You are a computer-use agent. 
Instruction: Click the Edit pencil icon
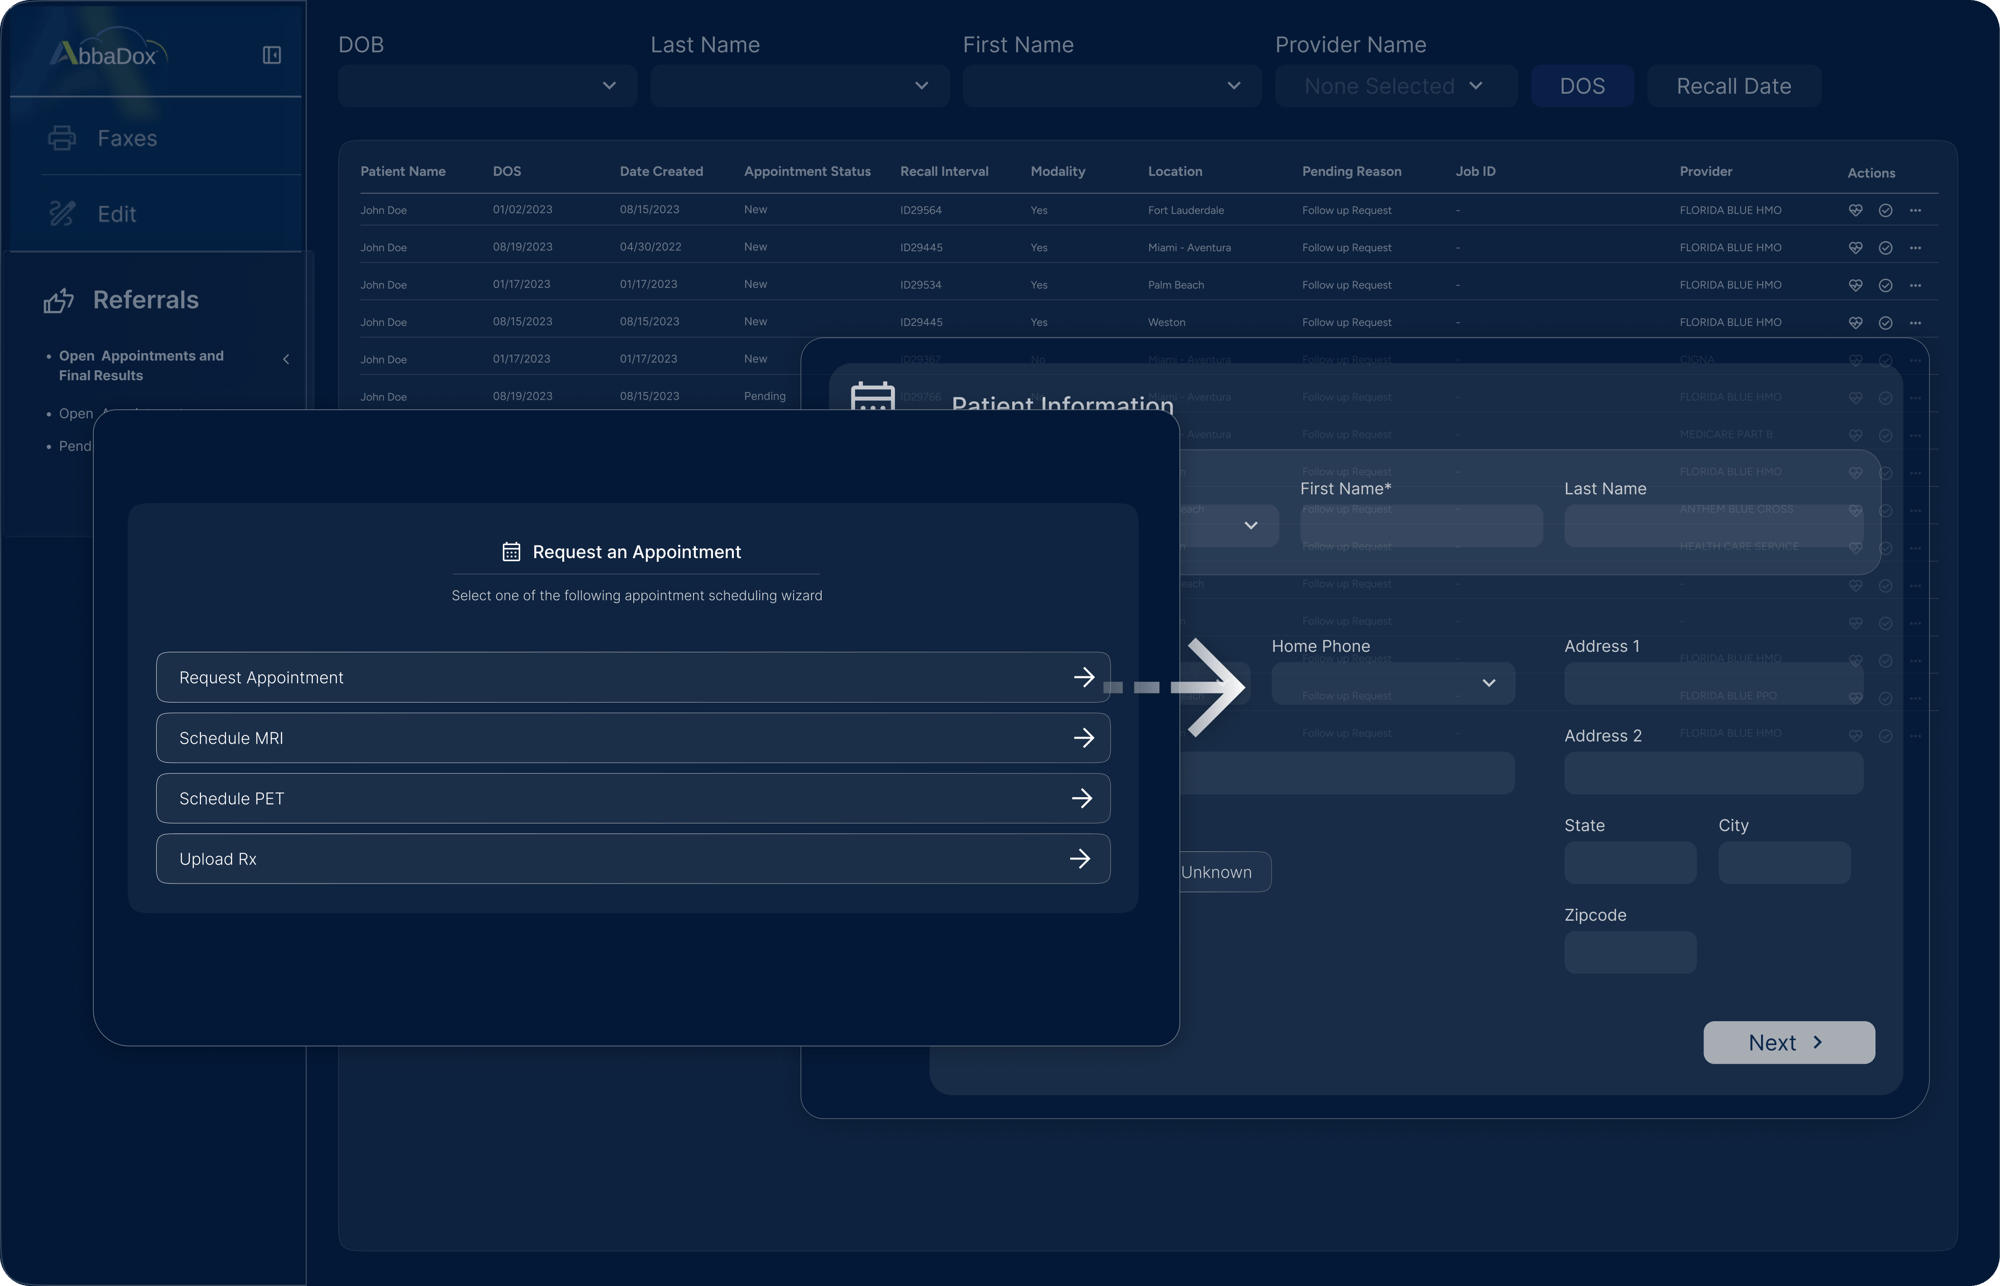62,213
